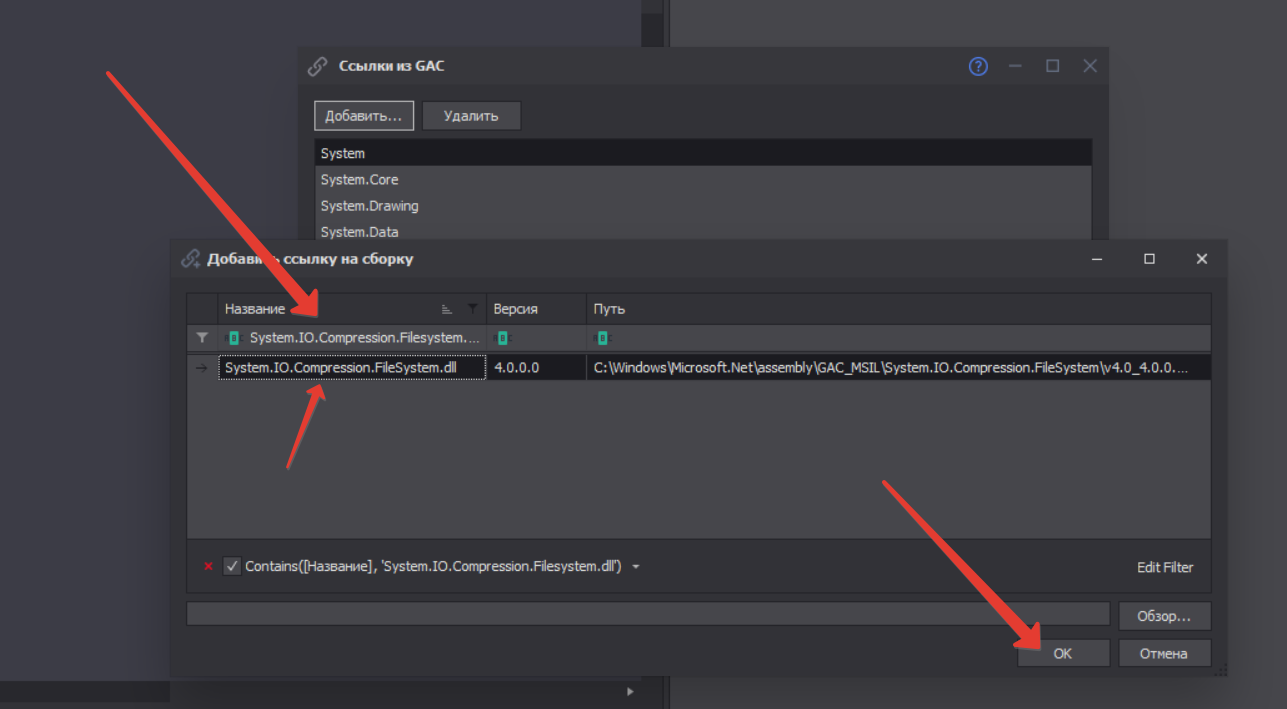This screenshot has width=1287, height=709.
Task: Close the Добавить ссылку на сборку dialog
Action: point(1201,259)
